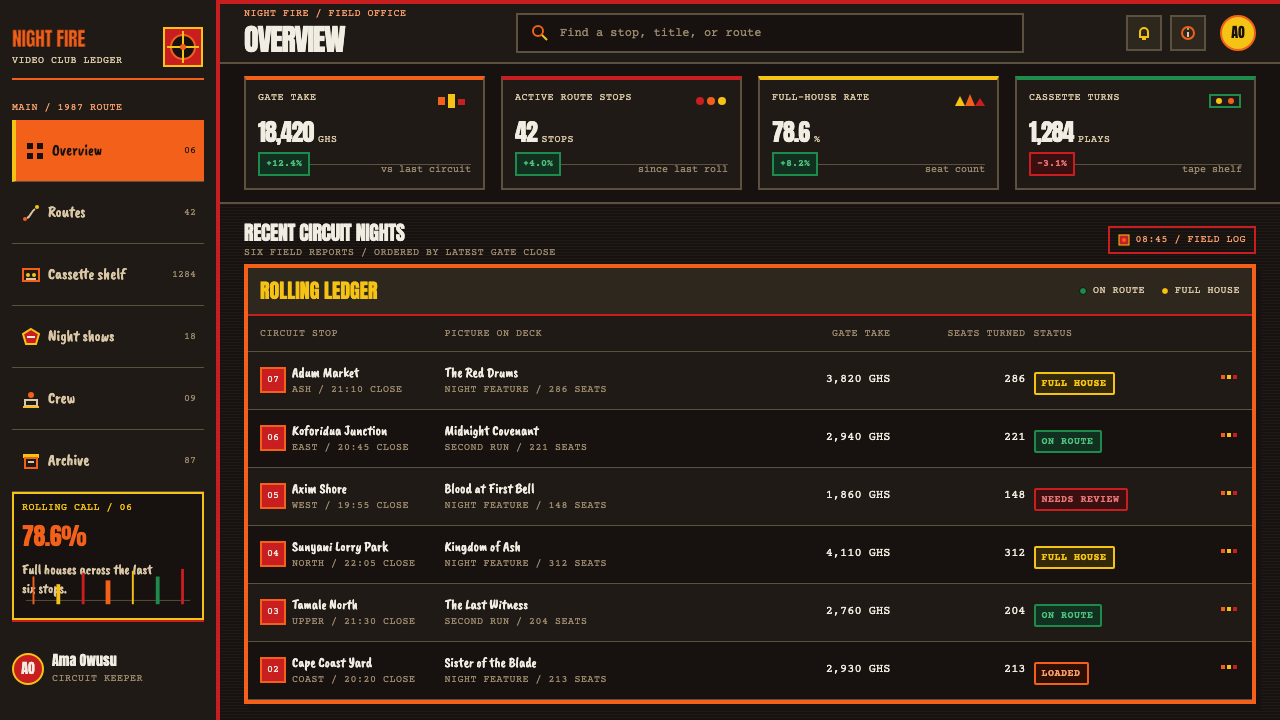Screen dimensions: 1280x720
Task: Click the On Route legend item
Action: click(x=1112, y=291)
